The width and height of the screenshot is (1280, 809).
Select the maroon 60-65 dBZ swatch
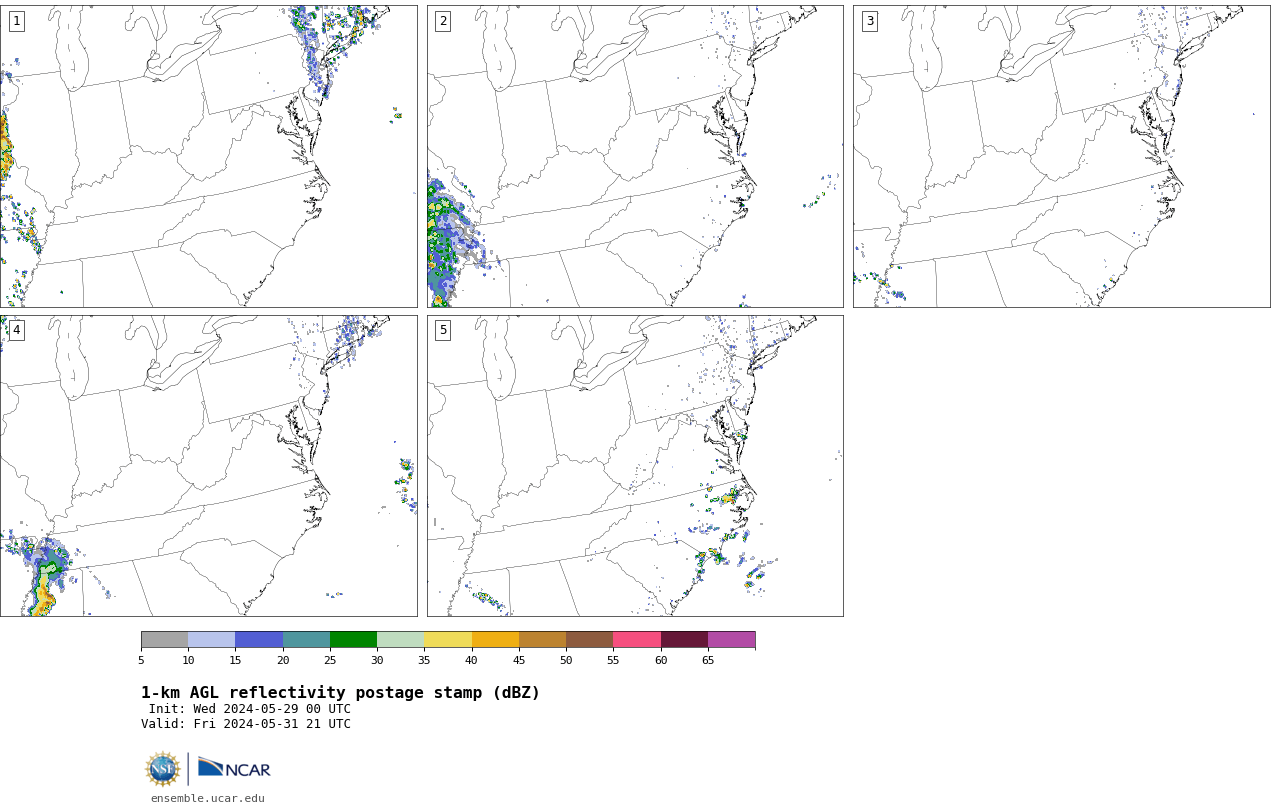click(x=684, y=640)
